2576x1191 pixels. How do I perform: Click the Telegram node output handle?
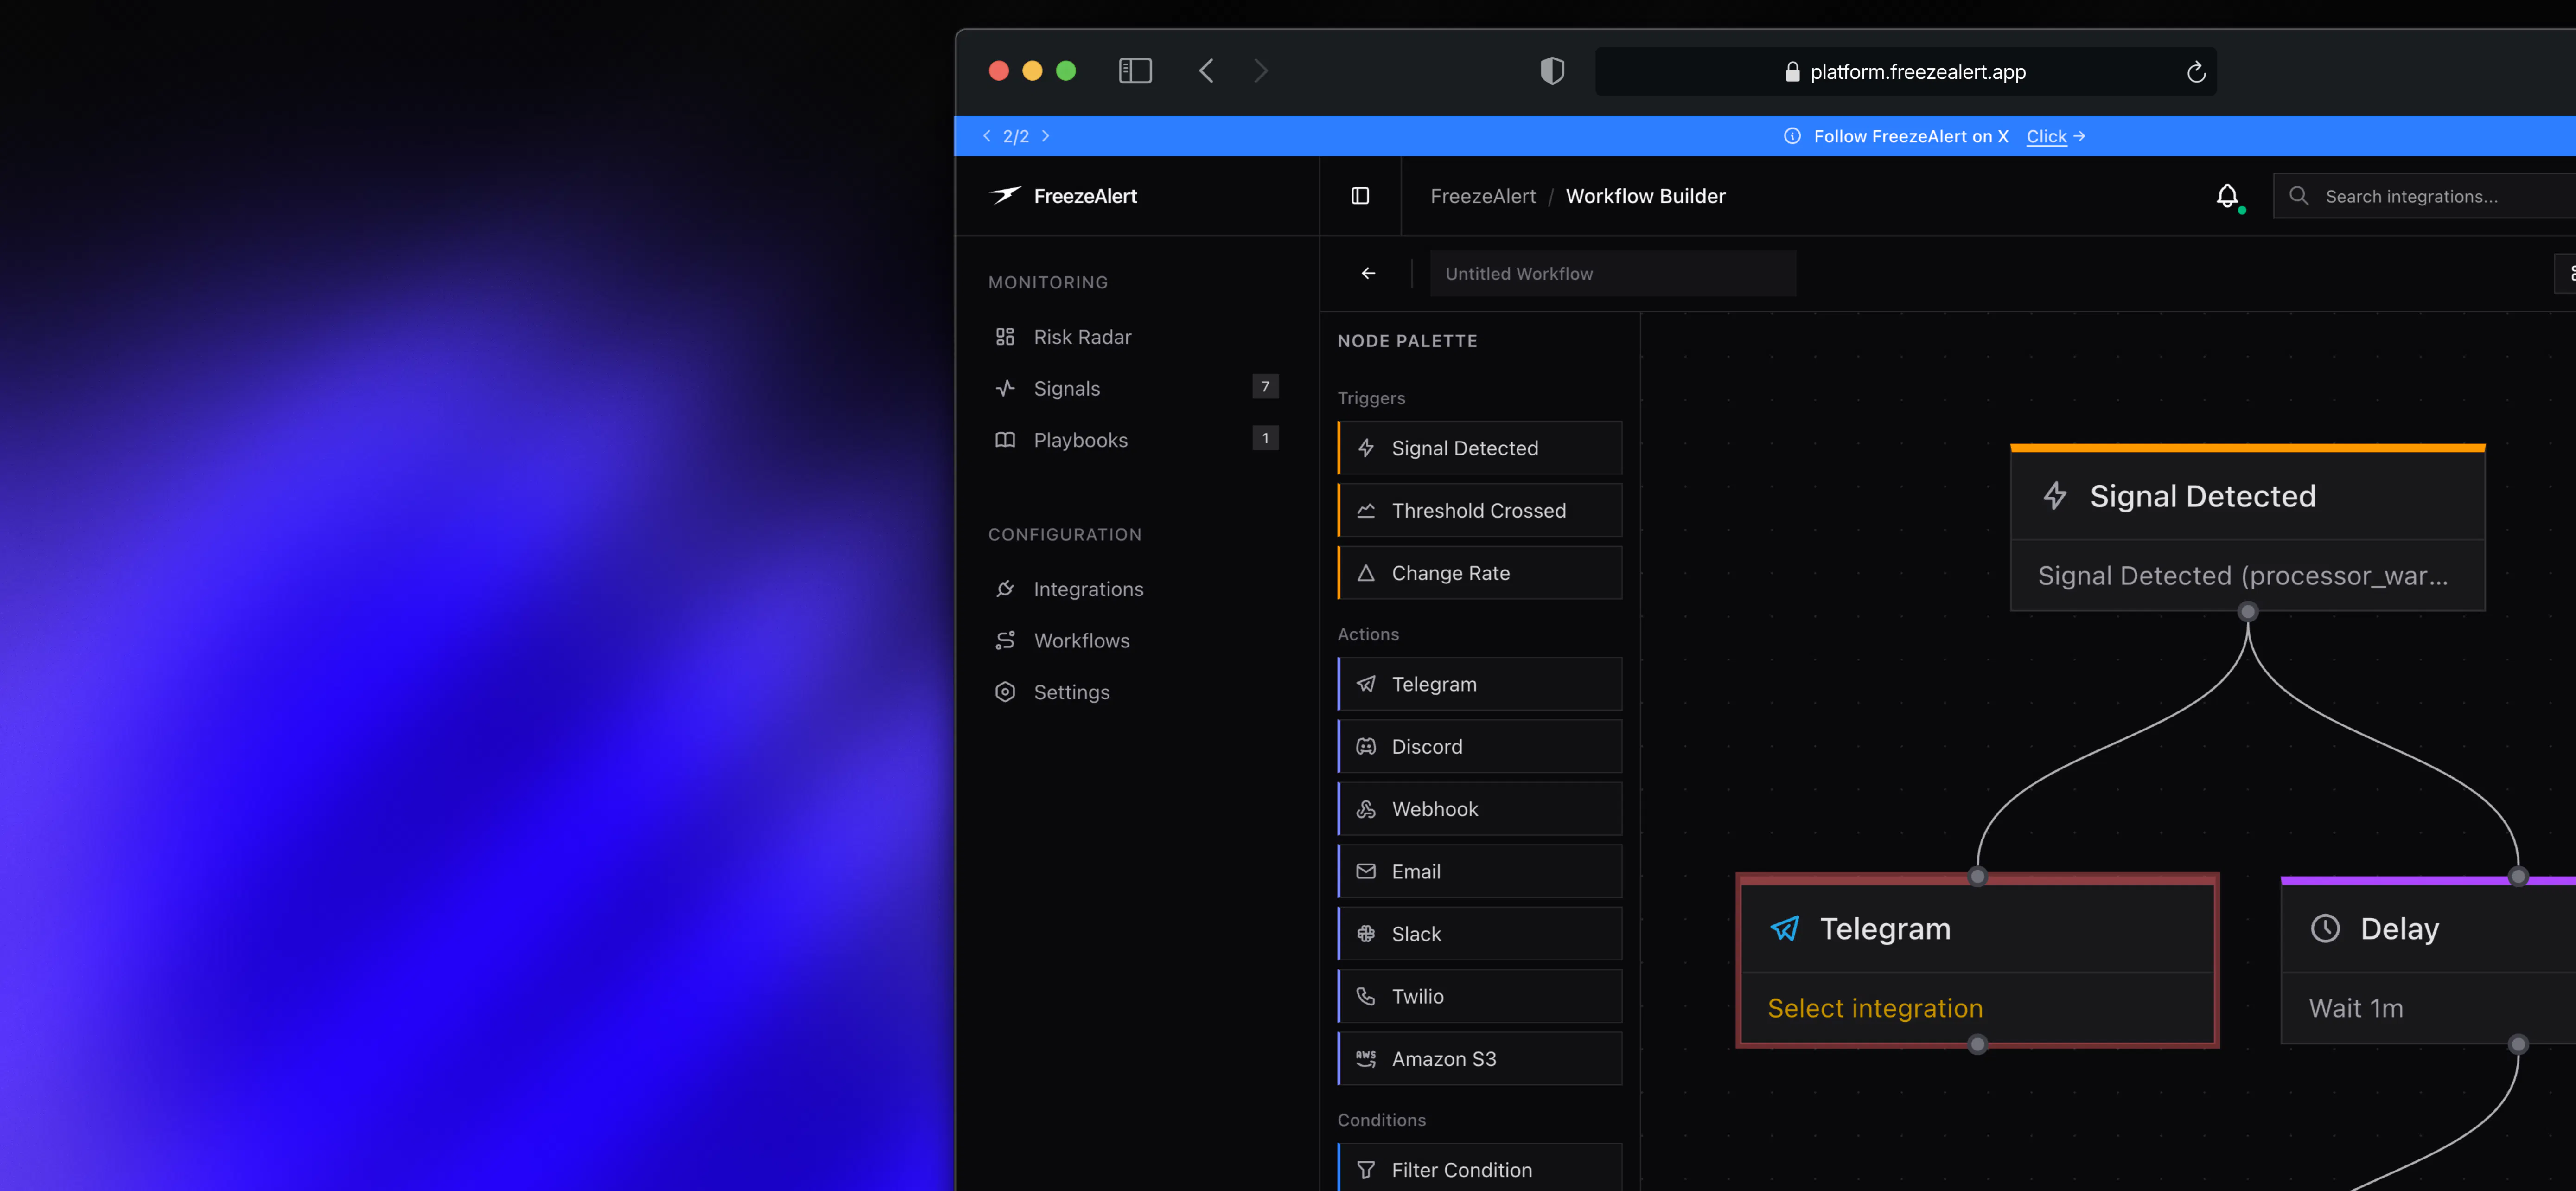1978,1045
